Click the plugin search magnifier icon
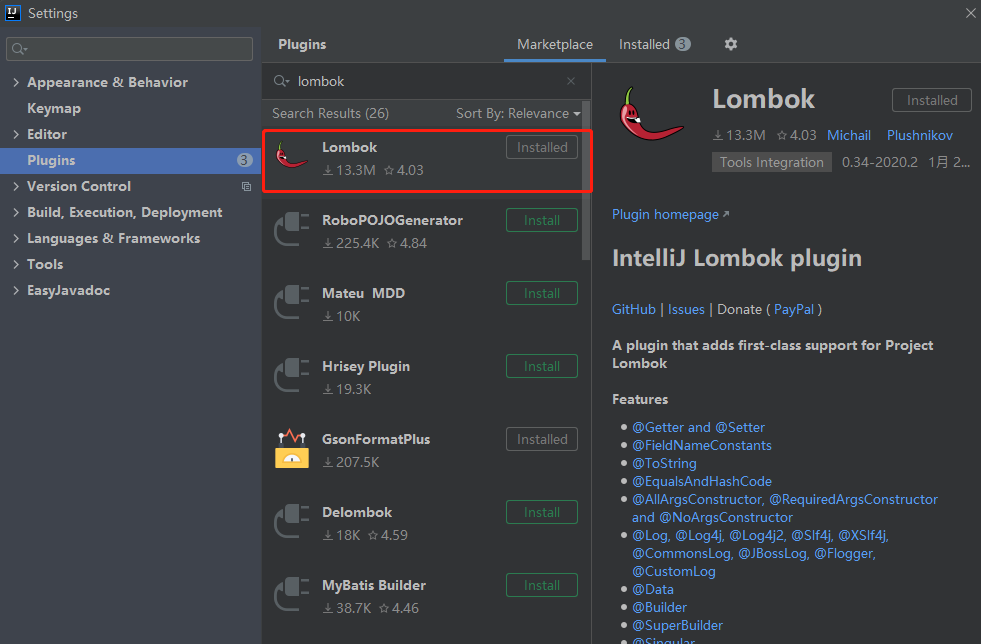The height and width of the screenshot is (644, 981). point(282,81)
